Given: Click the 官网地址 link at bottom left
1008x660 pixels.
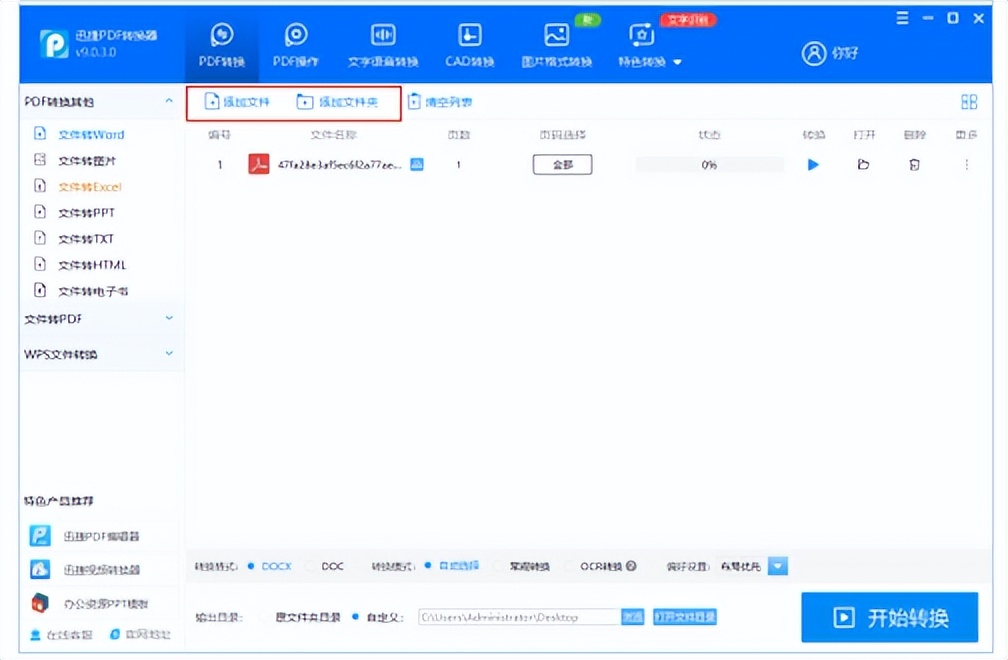Looking at the screenshot, I should pyautogui.click(x=140, y=634).
